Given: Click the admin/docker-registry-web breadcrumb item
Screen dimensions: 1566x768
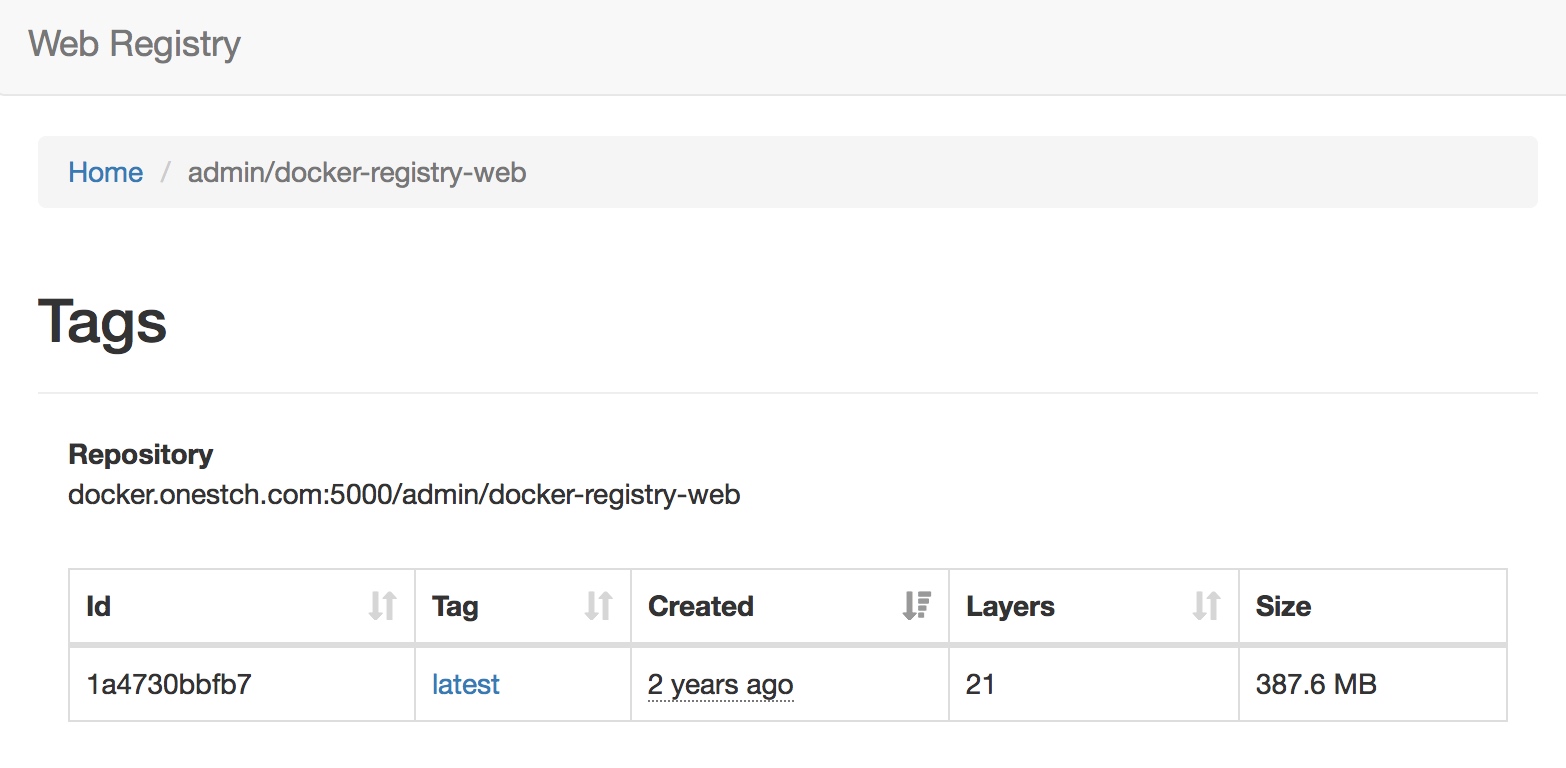Looking at the screenshot, I should coord(357,172).
